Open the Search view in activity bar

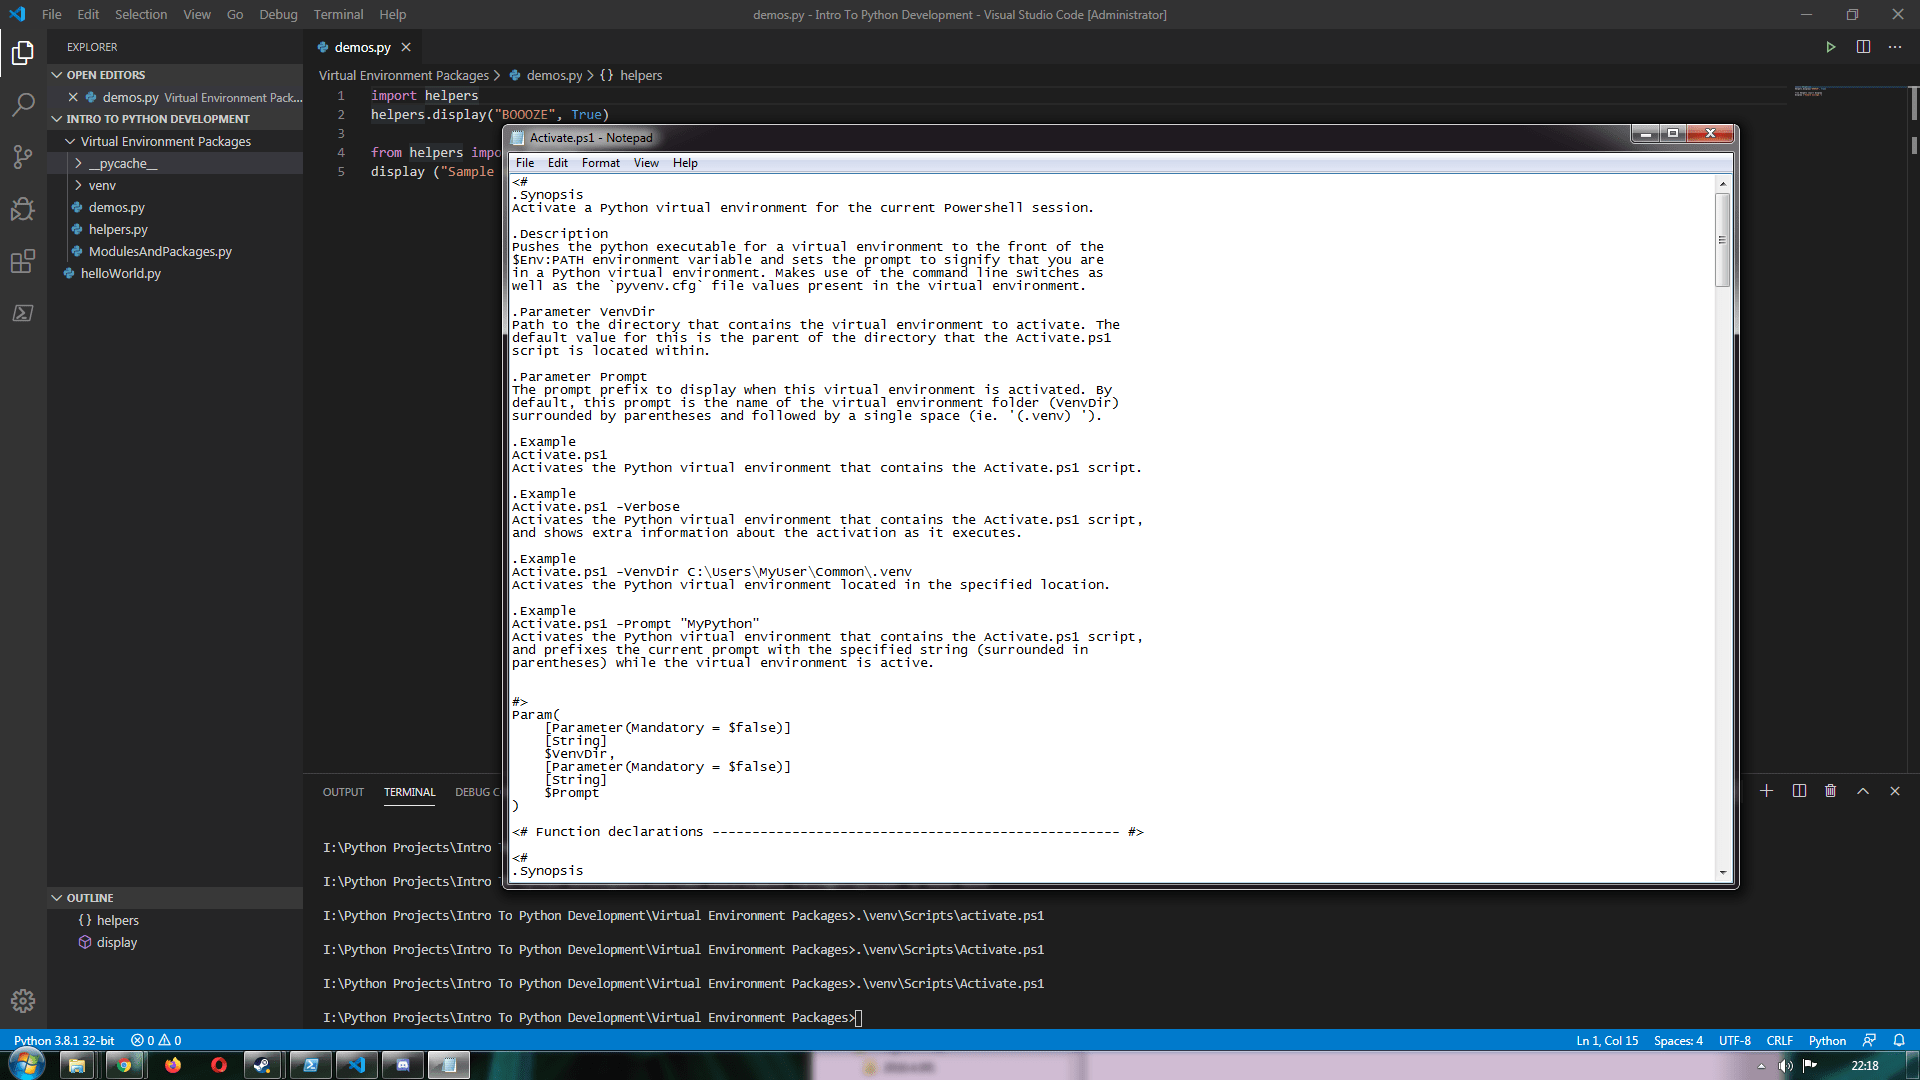coord(23,104)
